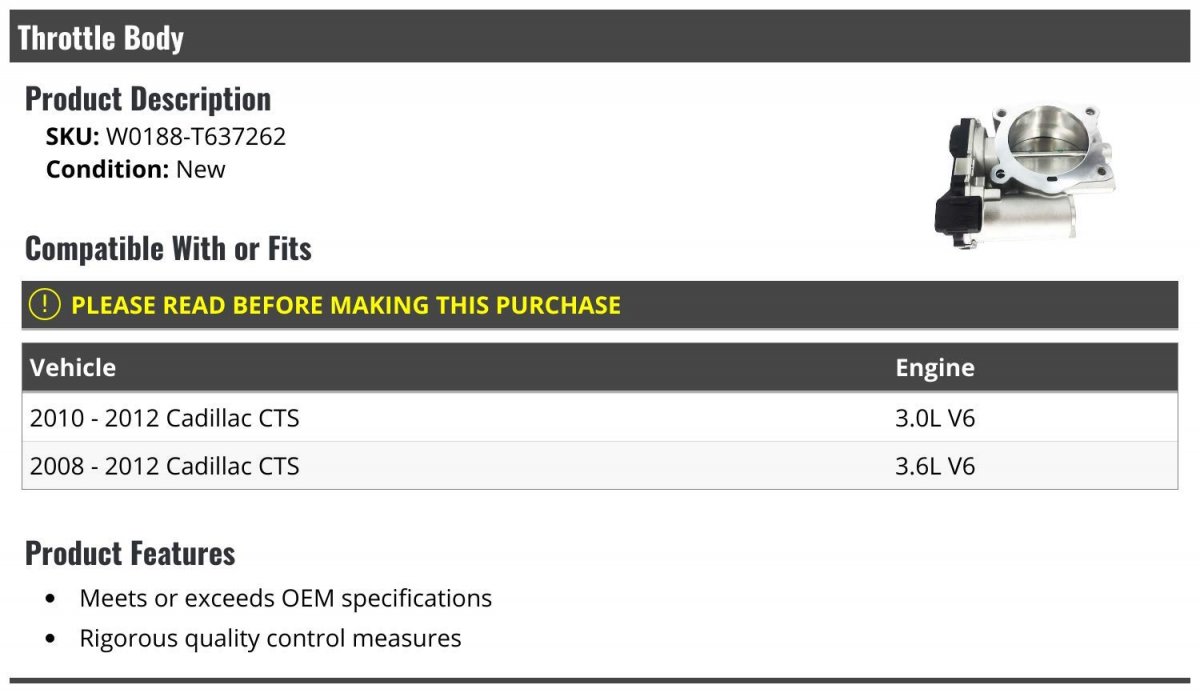The width and height of the screenshot is (1200, 693).
Task: Click the Meets or exceeds OEM specifications bullet
Action: point(286,599)
